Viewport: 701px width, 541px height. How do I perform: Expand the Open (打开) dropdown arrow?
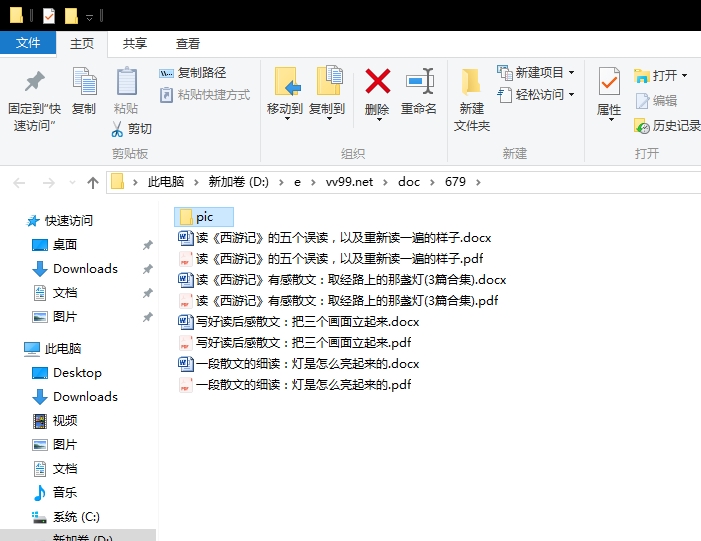point(684,76)
